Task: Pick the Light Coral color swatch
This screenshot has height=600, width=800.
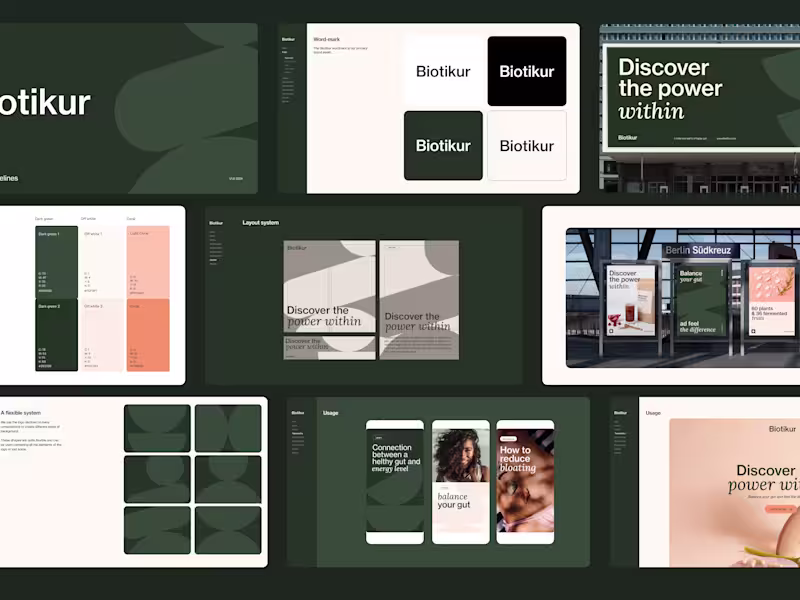Action: (x=148, y=262)
